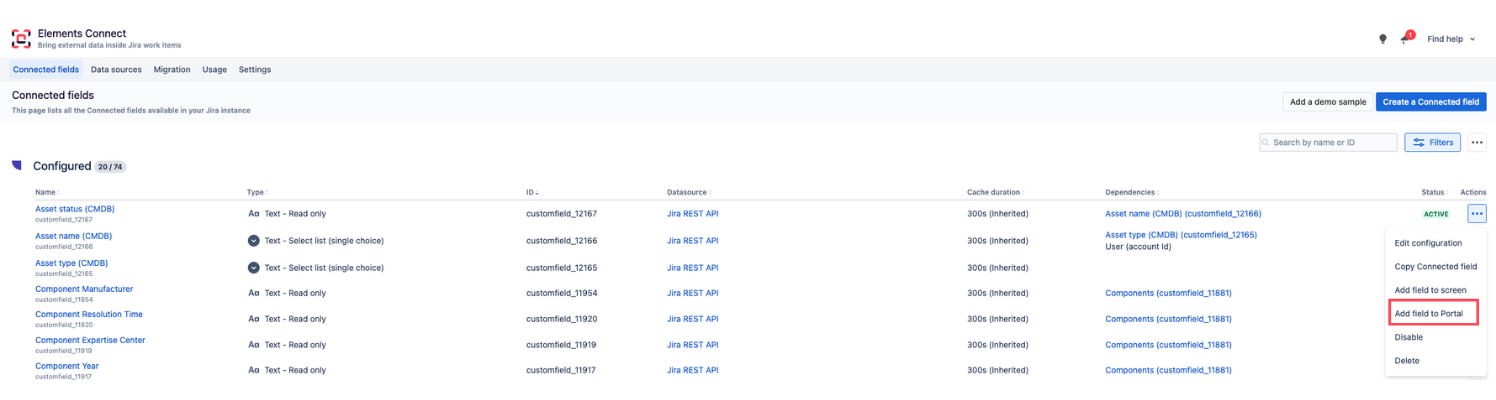1496x400 pixels.
Task: Click Add a demo sample button
Action: [x=1327, y=102]
